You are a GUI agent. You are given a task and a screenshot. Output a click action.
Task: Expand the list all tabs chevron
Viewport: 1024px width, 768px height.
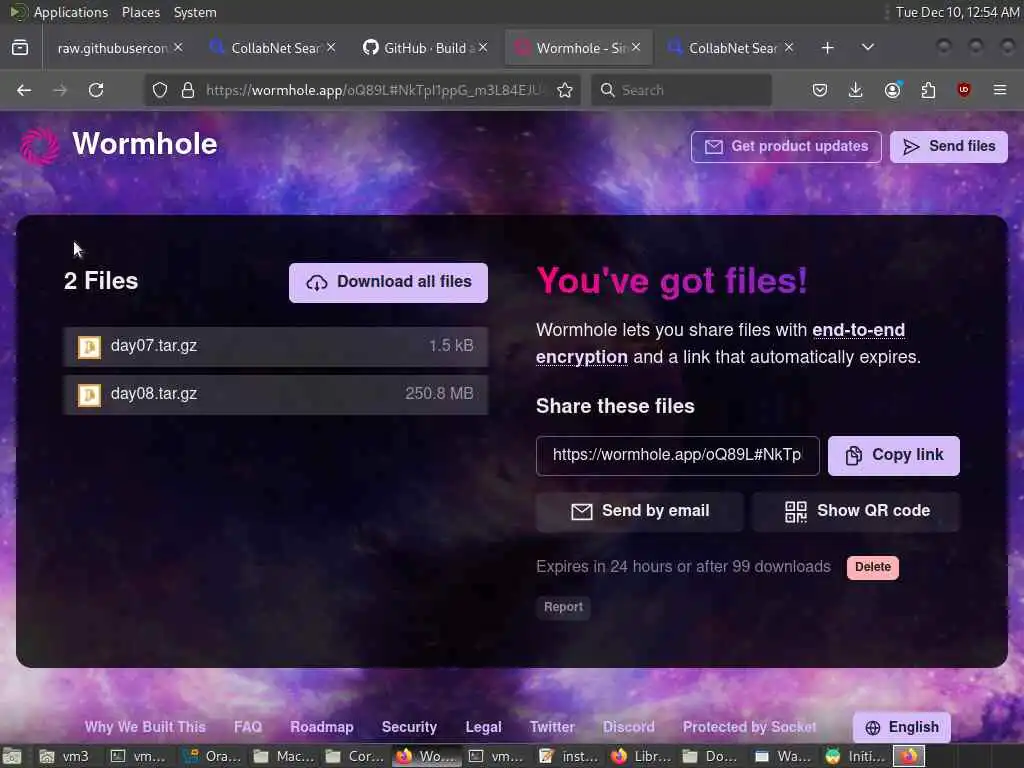tap(868, 48)
